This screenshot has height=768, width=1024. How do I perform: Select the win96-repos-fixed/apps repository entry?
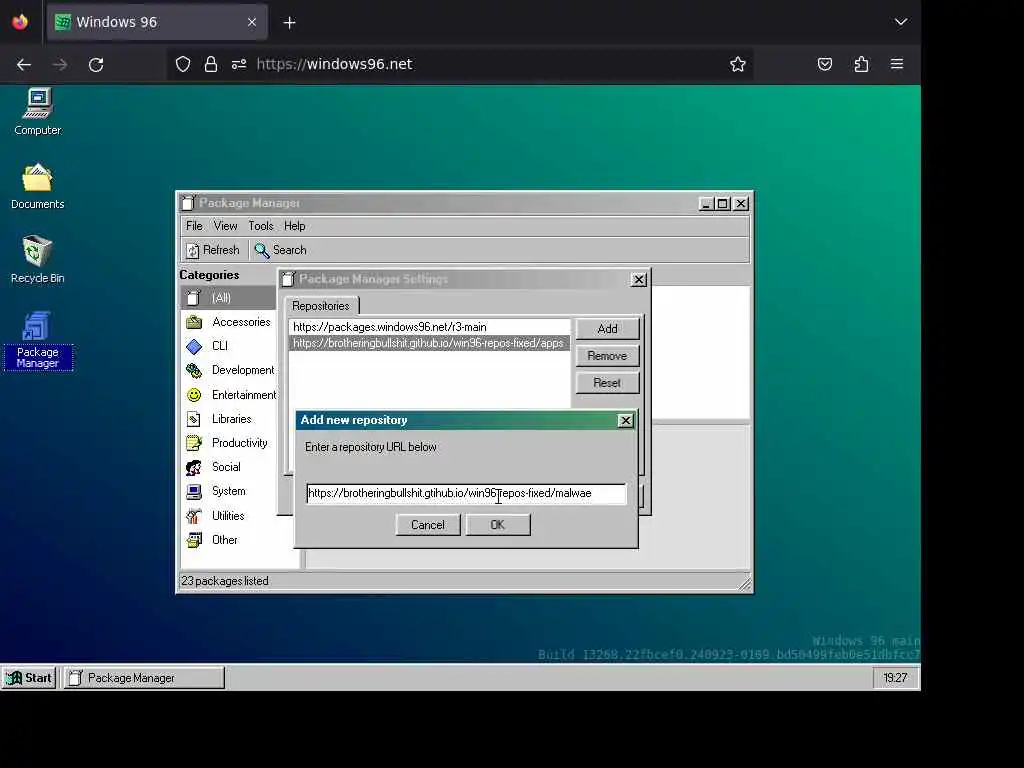click(x=429, y=343)
